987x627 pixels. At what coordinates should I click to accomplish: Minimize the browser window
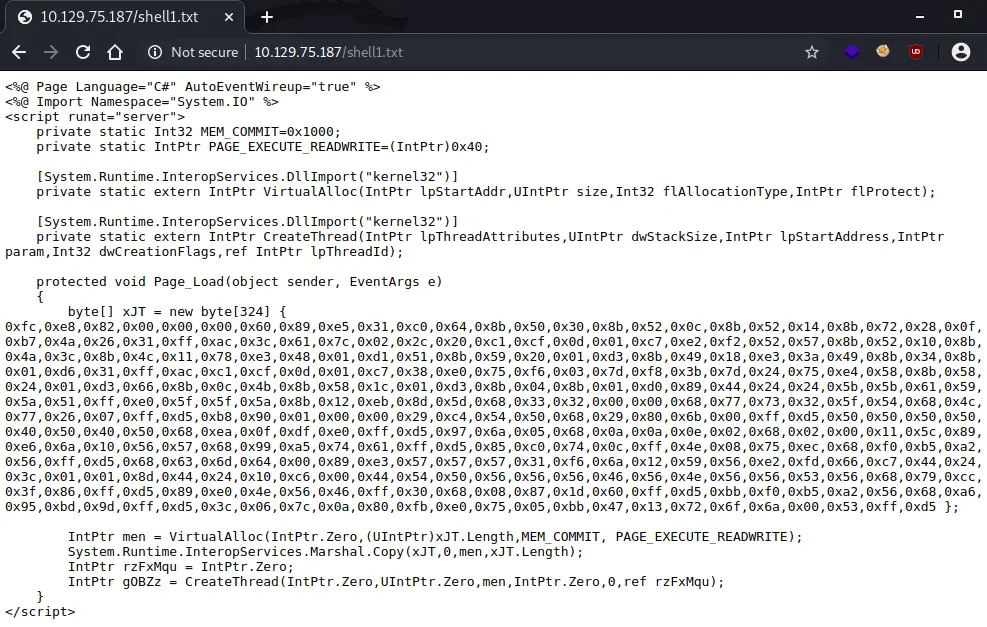(x=920, y=16)
